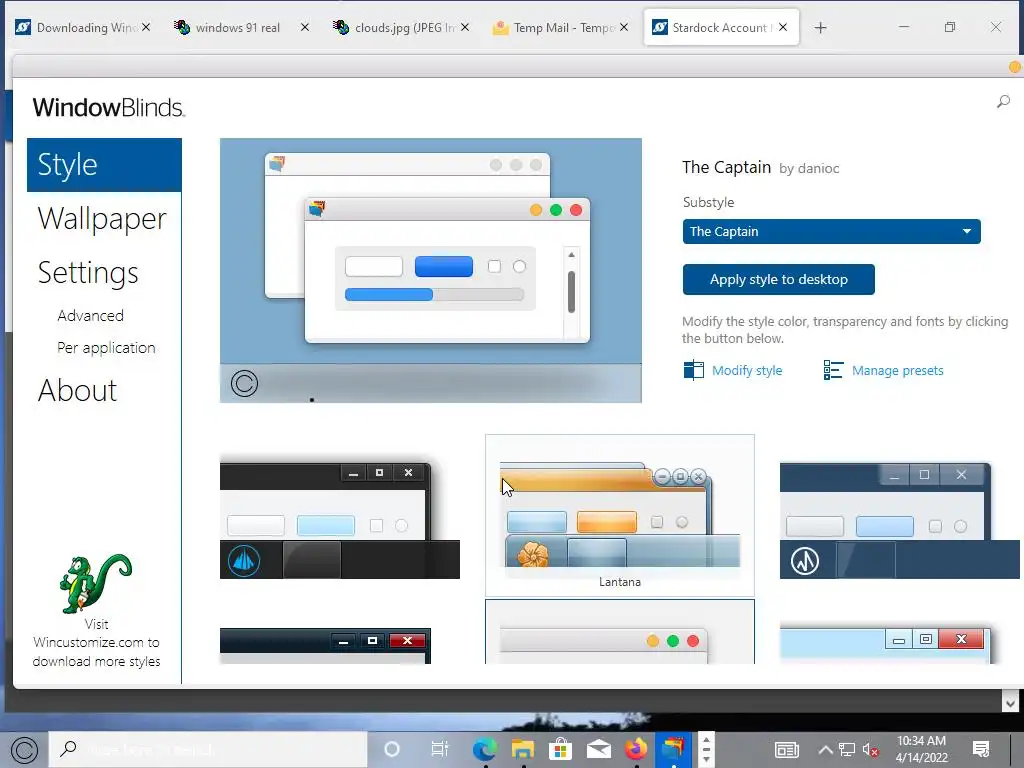Click the Wincustomize green lizard mascot
The image size is (1024, 768).
96,583
